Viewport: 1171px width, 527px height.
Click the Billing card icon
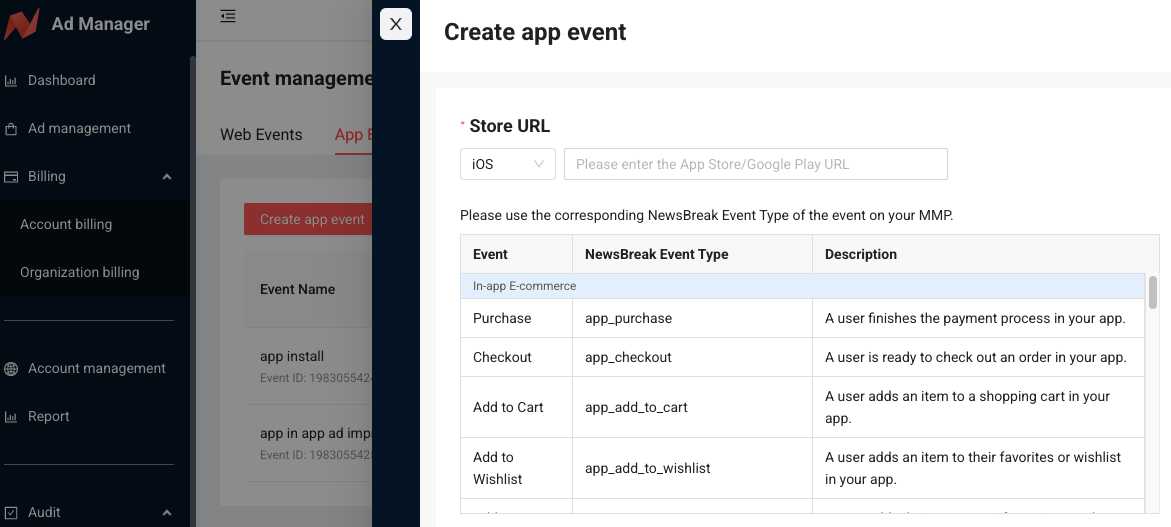[11, 177]
